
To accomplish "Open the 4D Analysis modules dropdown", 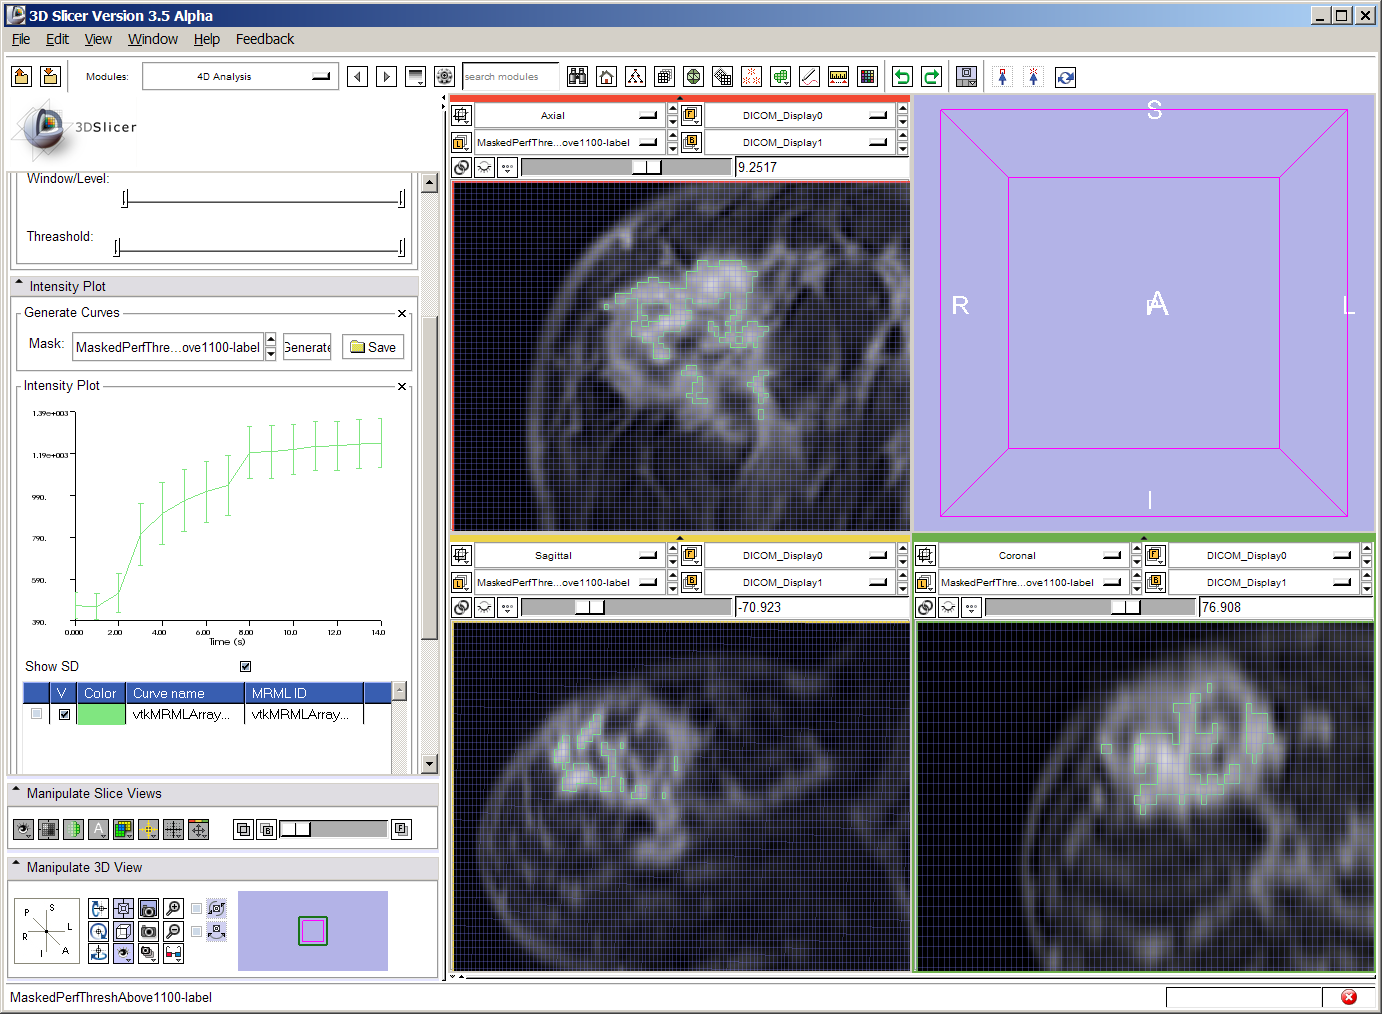I will (x=237, y=77).
